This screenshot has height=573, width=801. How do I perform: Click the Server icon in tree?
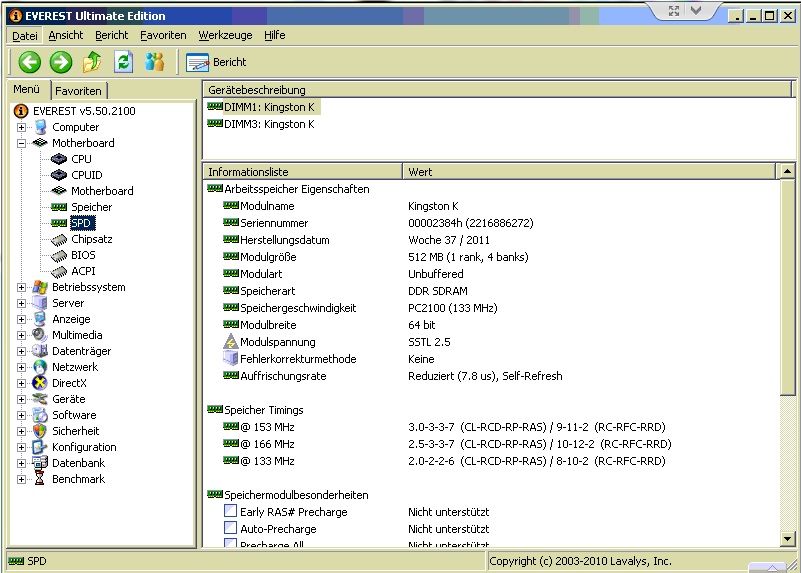coord(40,303)
